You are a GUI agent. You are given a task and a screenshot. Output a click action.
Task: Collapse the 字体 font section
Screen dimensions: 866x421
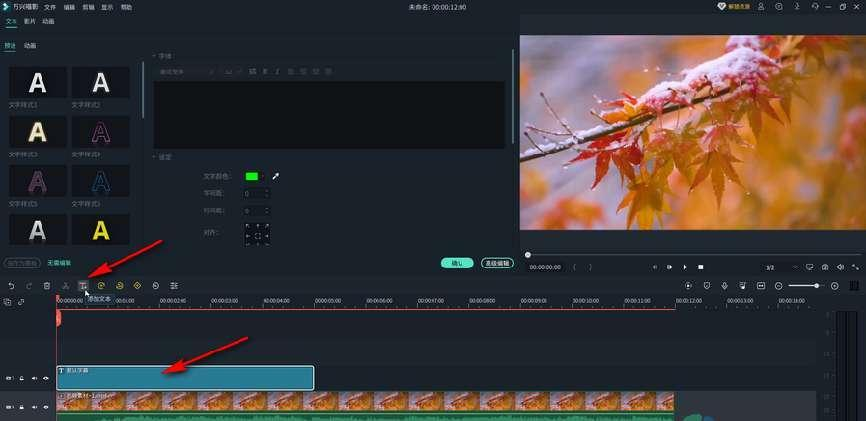154,56
